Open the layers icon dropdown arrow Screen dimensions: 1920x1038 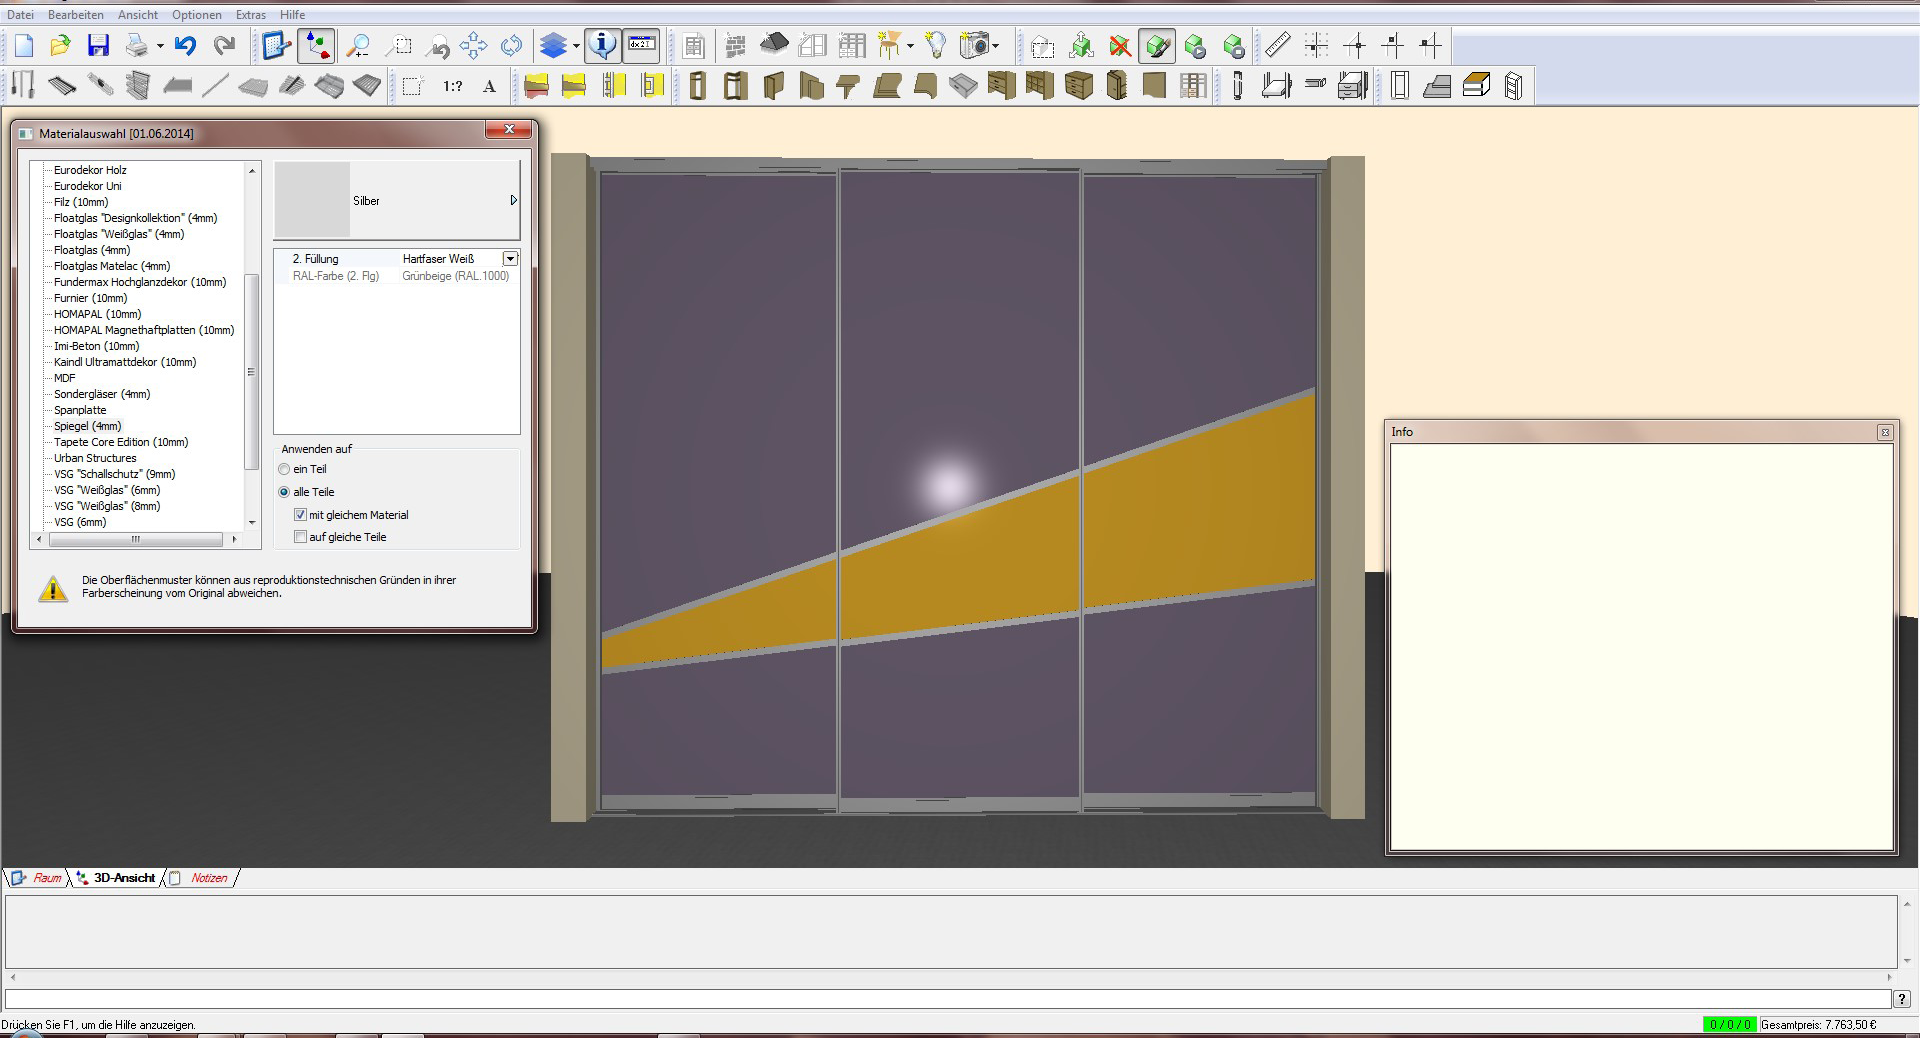point(576,46)
